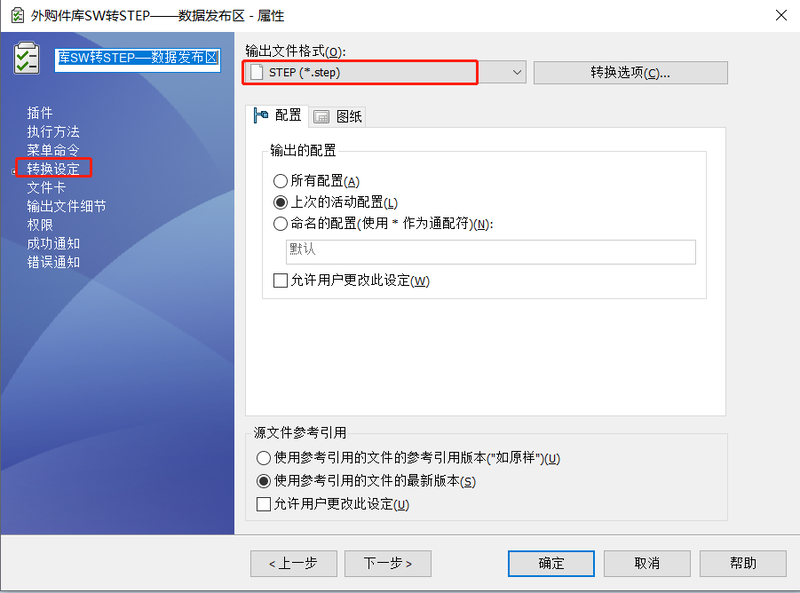800x593 pixels.
Task: Open 错误通知 sidebar item
Action: 53,262
